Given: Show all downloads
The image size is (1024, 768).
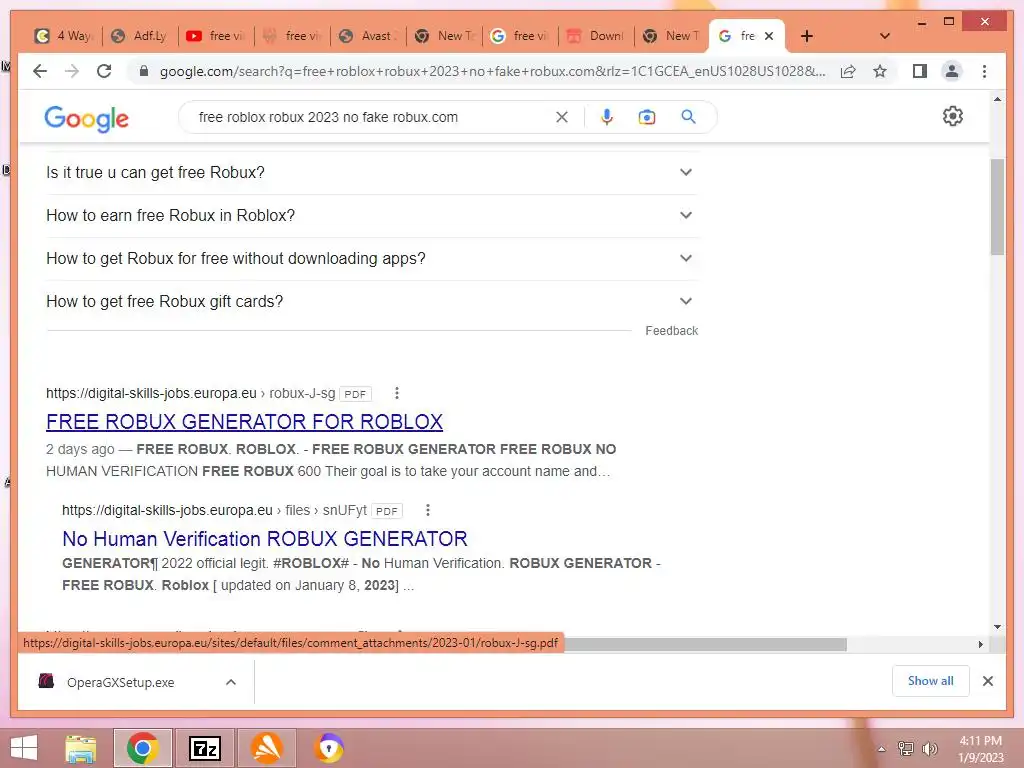Looking at the screenshot, I should 931,681.
